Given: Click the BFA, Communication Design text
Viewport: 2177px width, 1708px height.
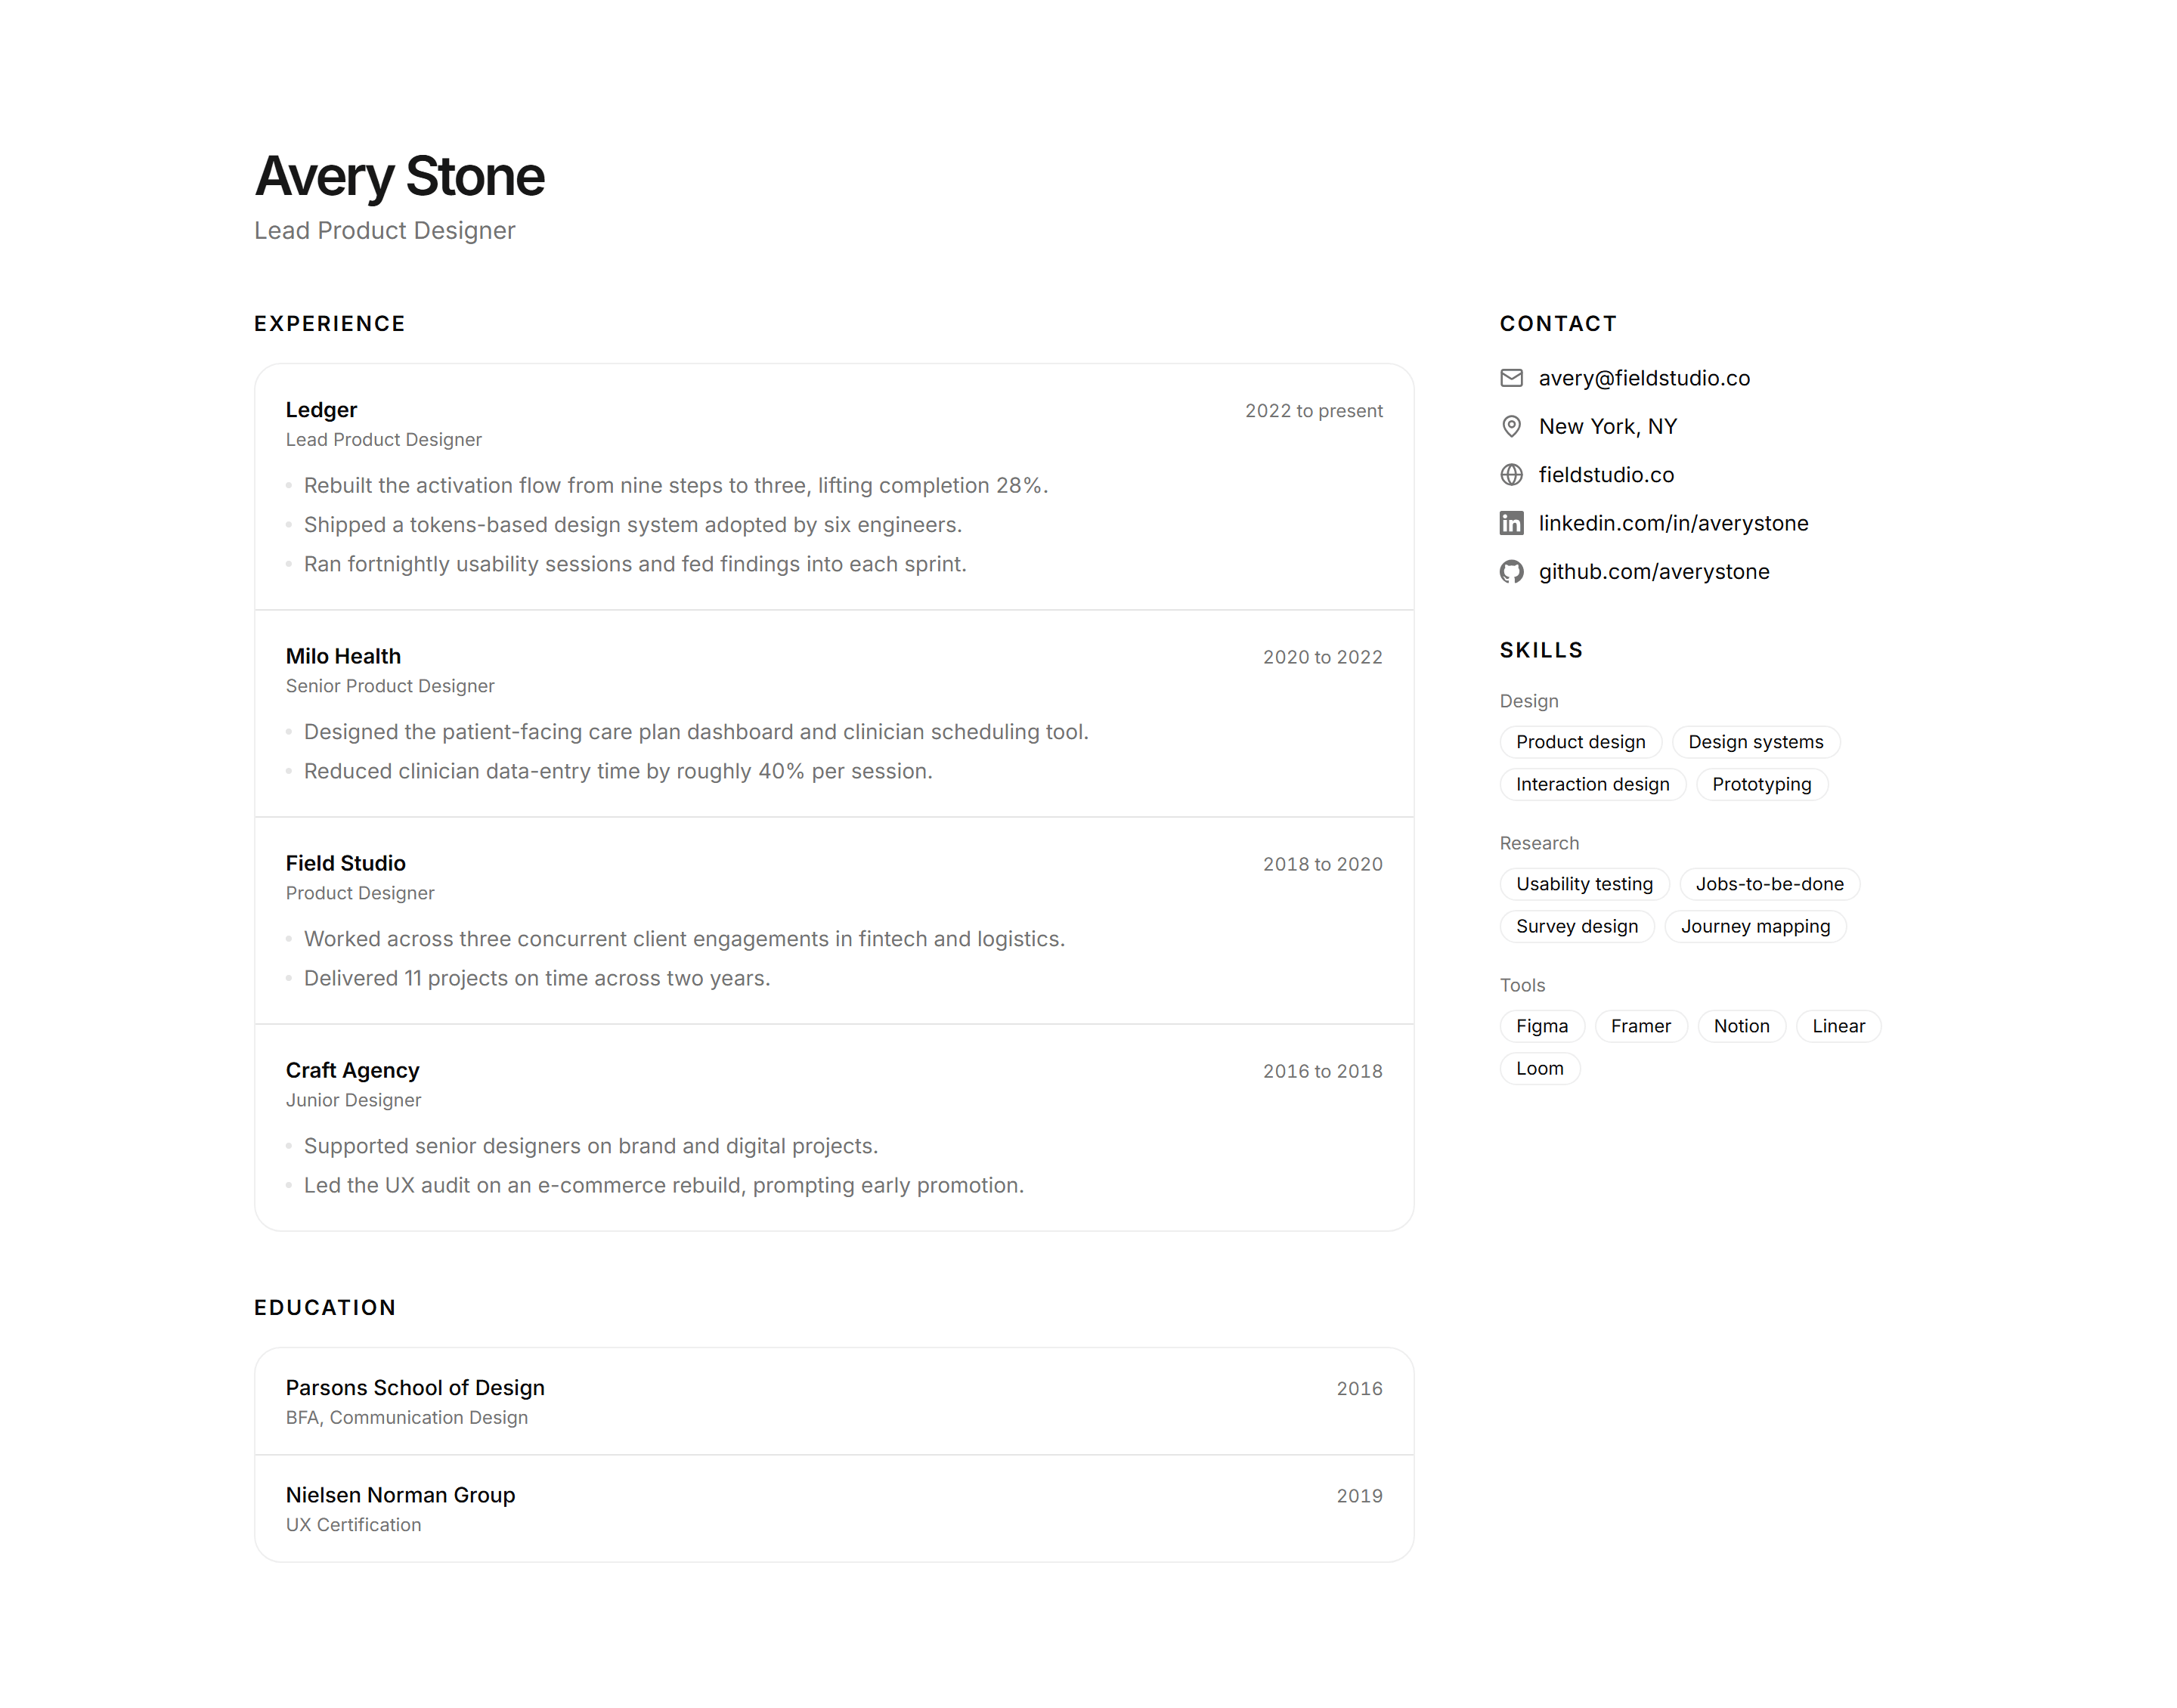Looking at the screenshot, I should point(406,1418).
